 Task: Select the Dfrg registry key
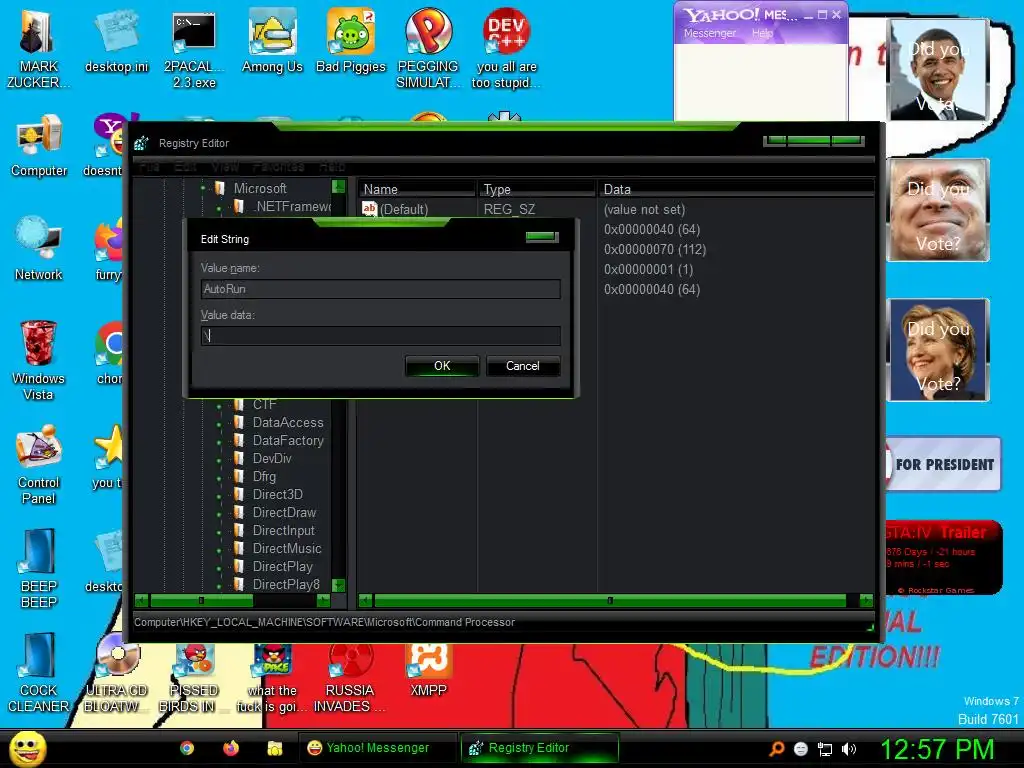tap(264, 477)
